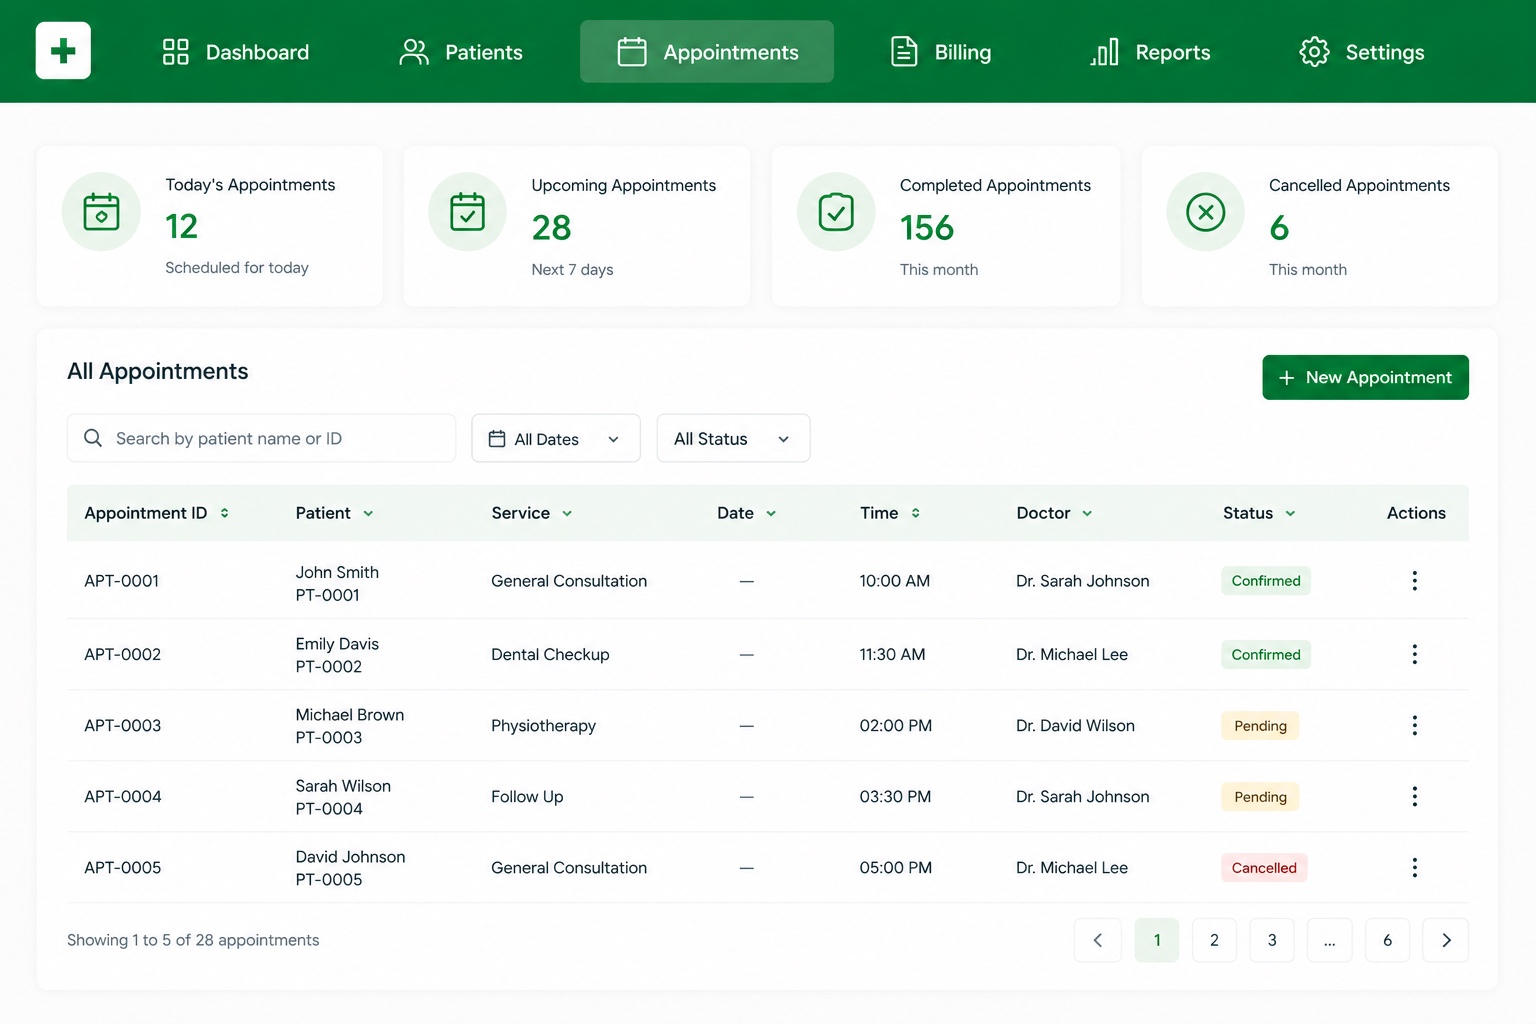Click the medical cross logo icon
The image size is (1536, 1024).
point(63,50)
